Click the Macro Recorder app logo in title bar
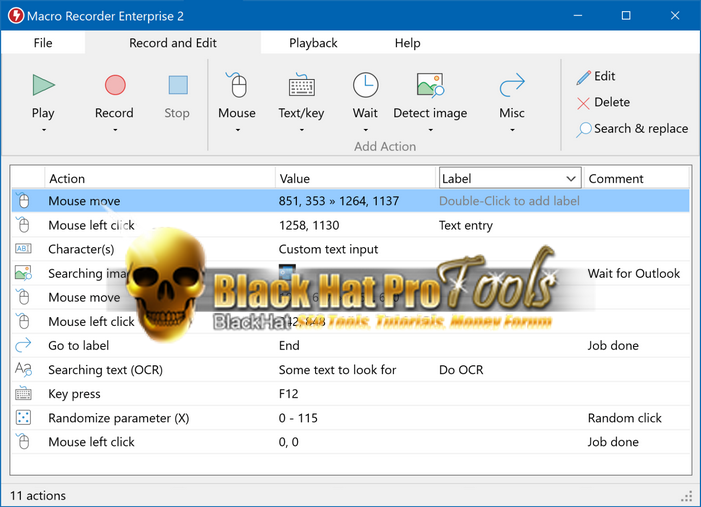Image resolution: width=701 pixels, height=507 pixels. click(16, 16)
